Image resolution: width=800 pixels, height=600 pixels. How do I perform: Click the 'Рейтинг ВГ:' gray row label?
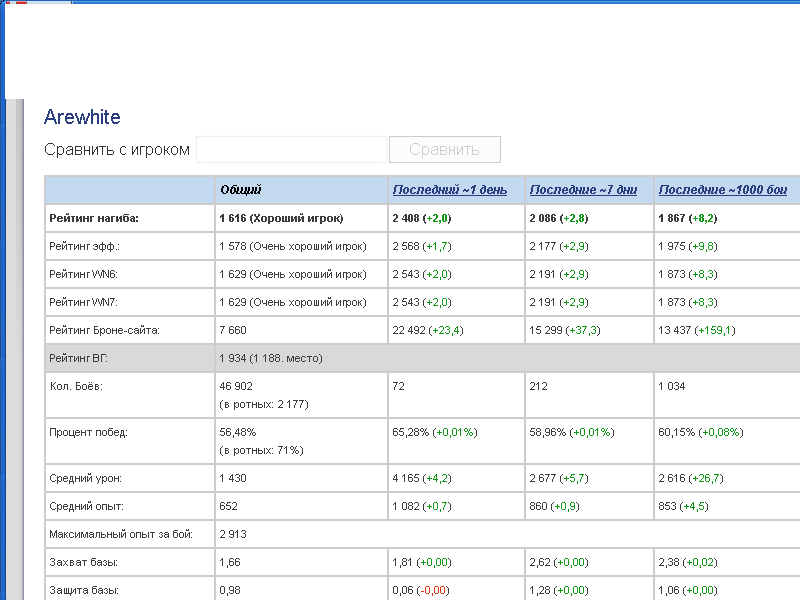(x=82, y=358)
